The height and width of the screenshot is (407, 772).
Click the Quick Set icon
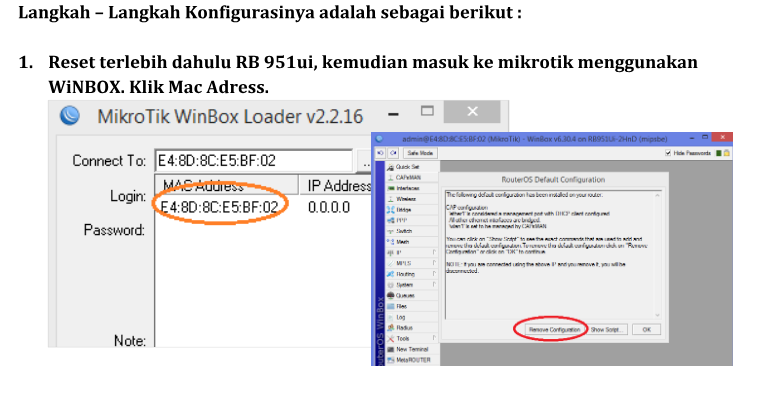(x=390, y=167)
